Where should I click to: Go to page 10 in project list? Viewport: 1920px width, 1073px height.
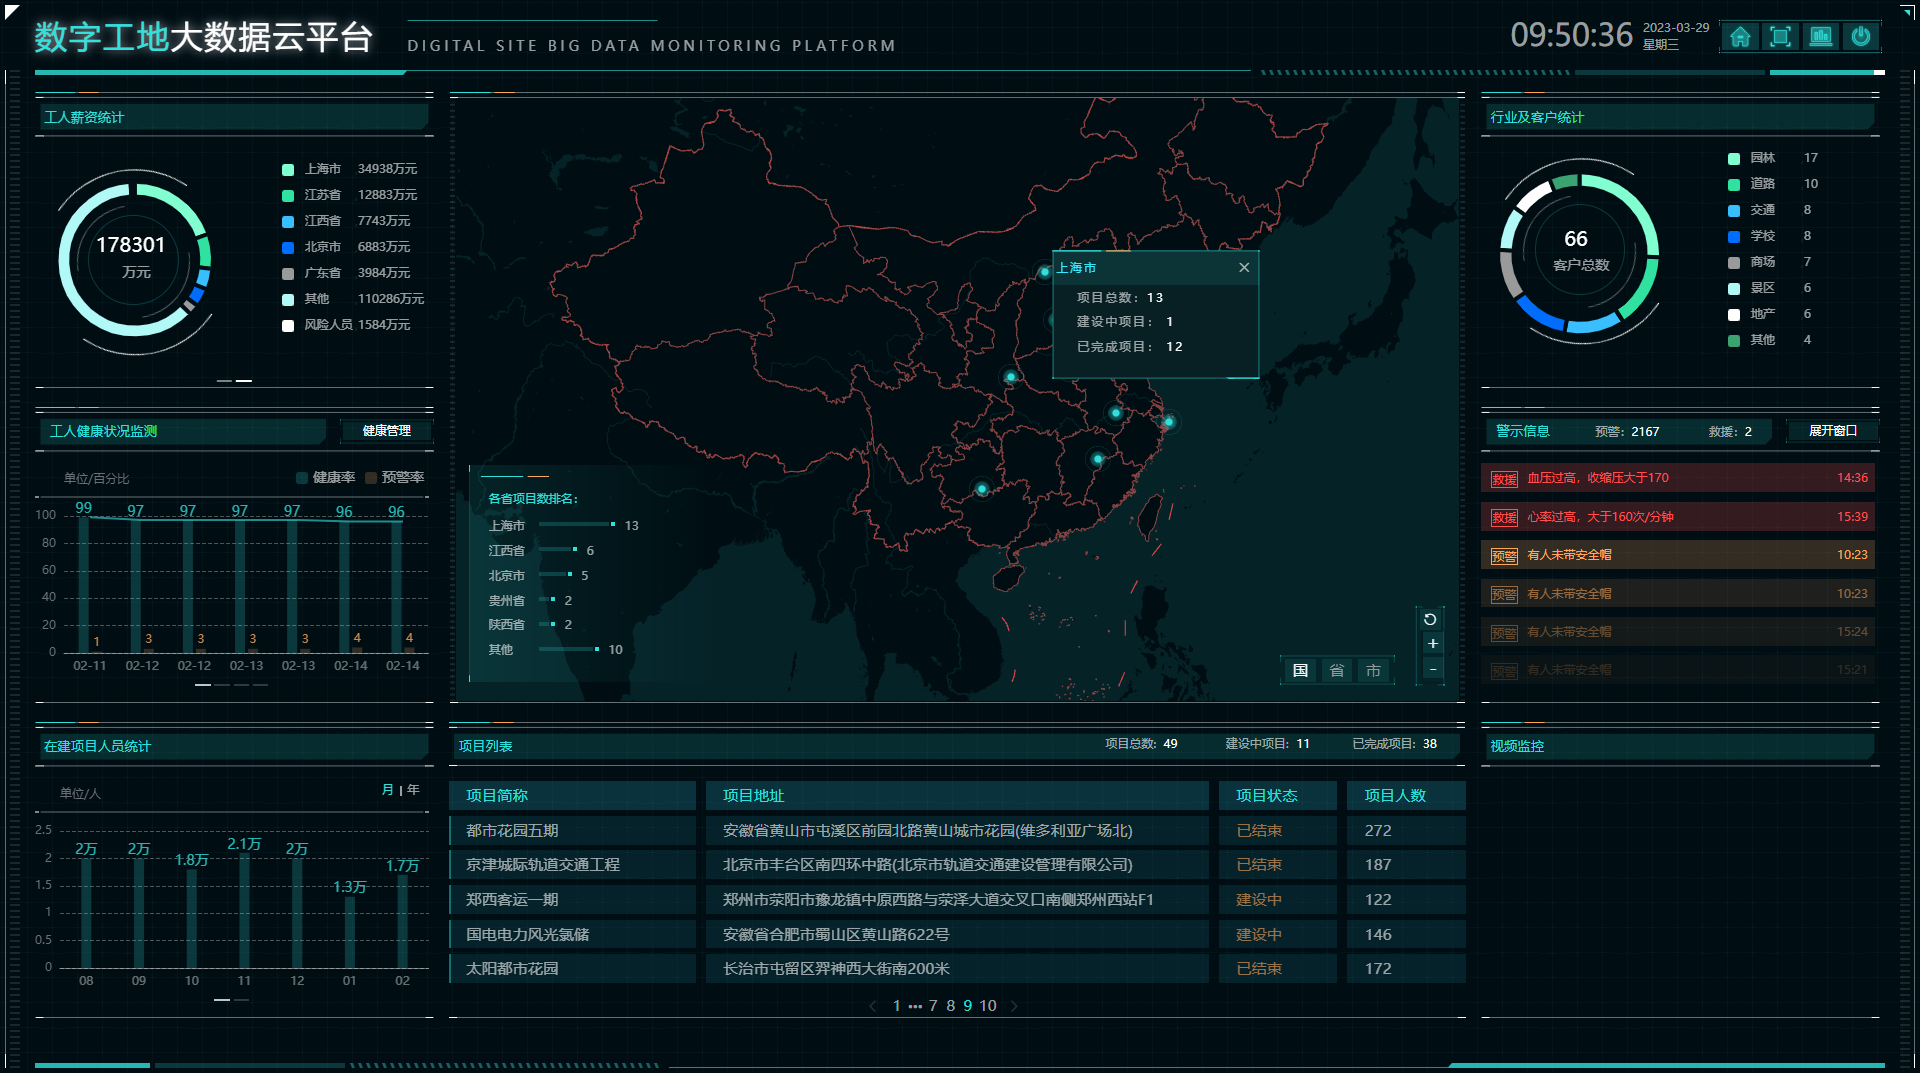tap(988, 1006)
